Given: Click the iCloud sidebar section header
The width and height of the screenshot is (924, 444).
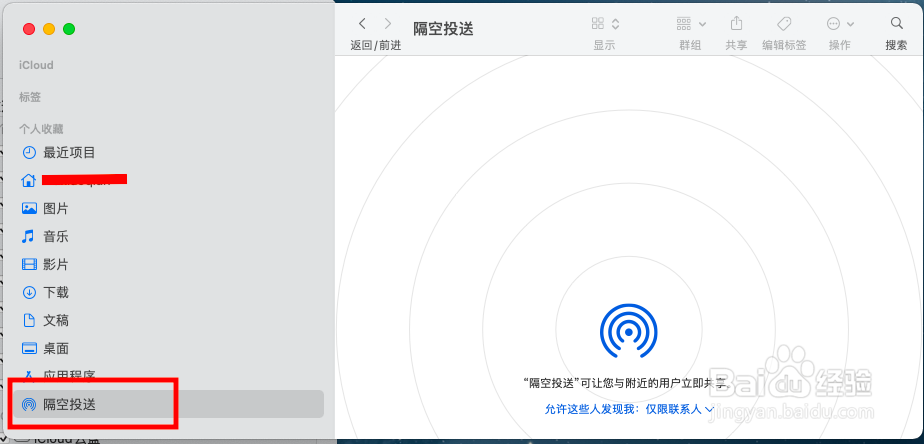Looking at the screenshot, I should click(36, 65).
